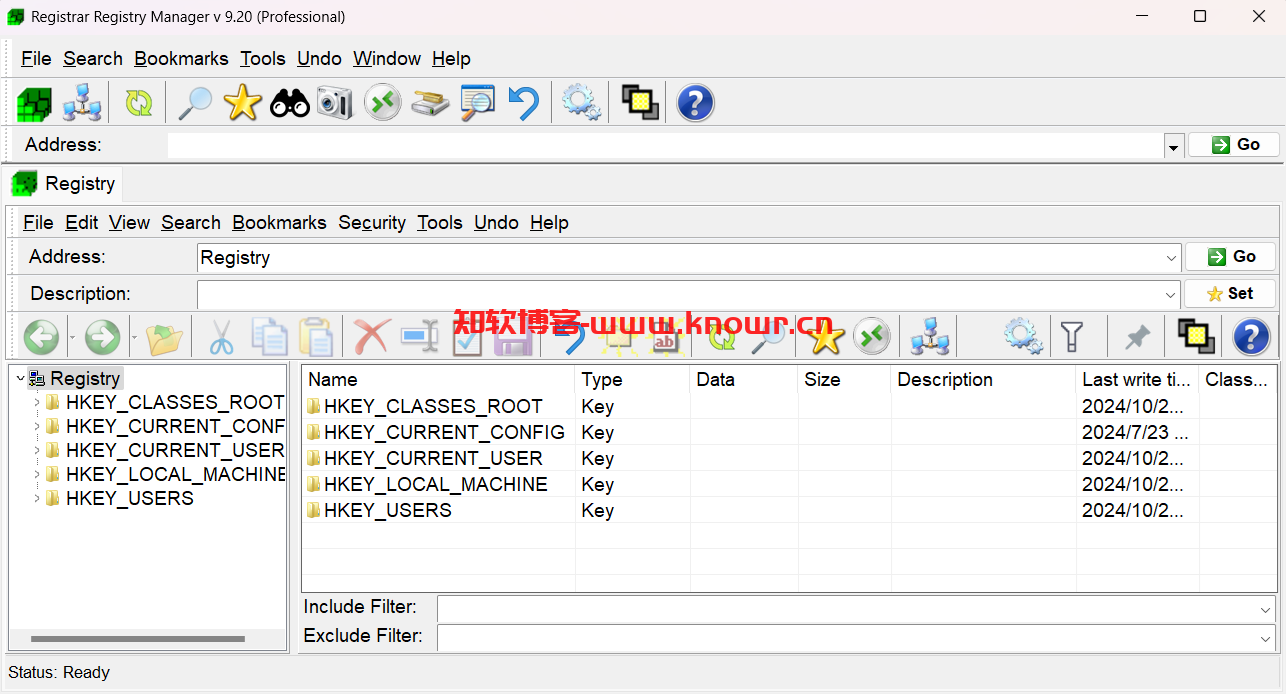1286x694 pixels.
Task: Select HKEY_USERS row in the list
Action: pyautogui.click(x=789, y=510)
